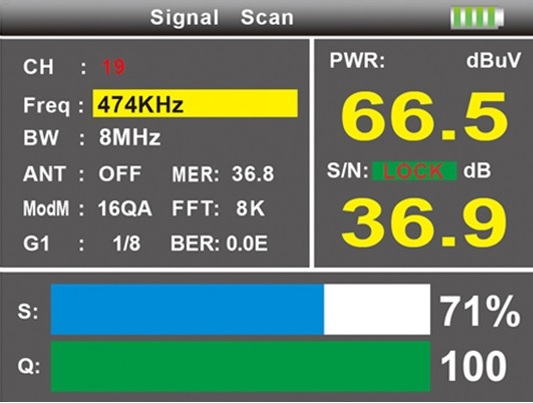Click the G1 1/8 guard interval value
Screen dimensions: 533x403
tap(126, 243)
